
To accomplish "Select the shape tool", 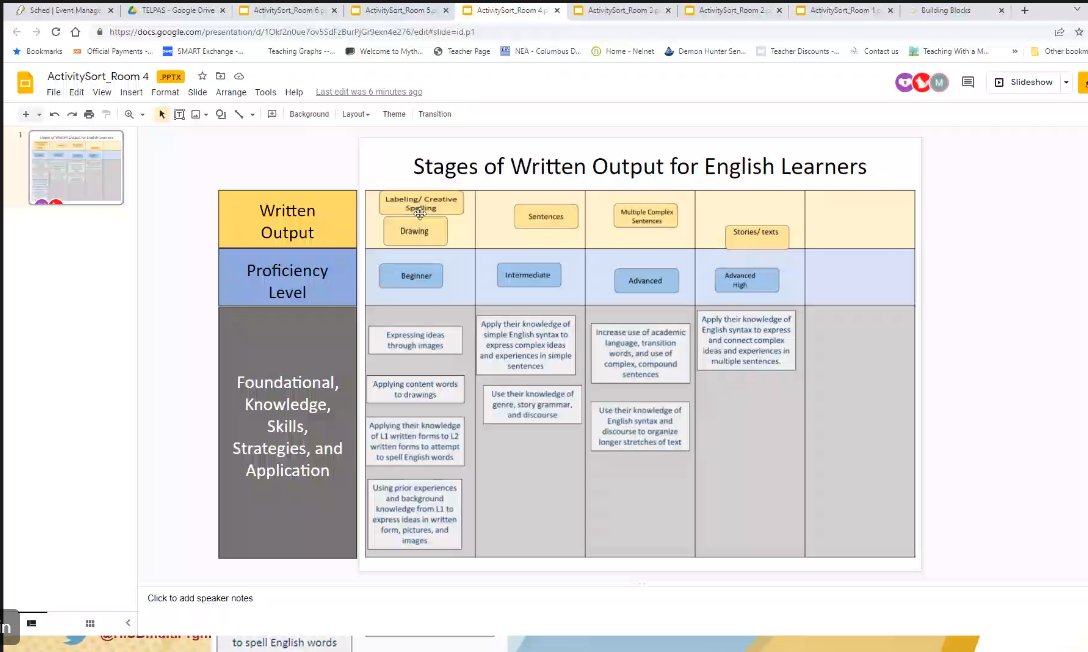I will pos(221,114).
